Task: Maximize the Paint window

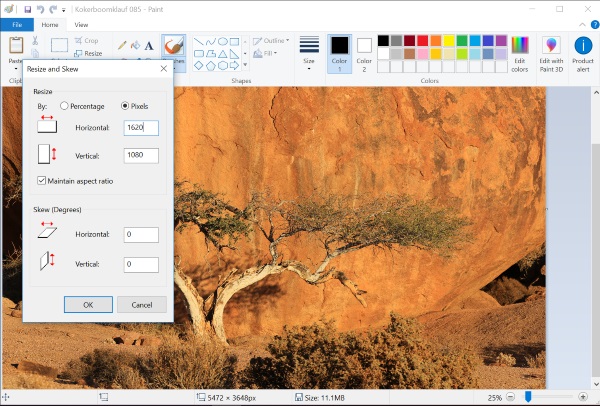Action: pos(559,9)
